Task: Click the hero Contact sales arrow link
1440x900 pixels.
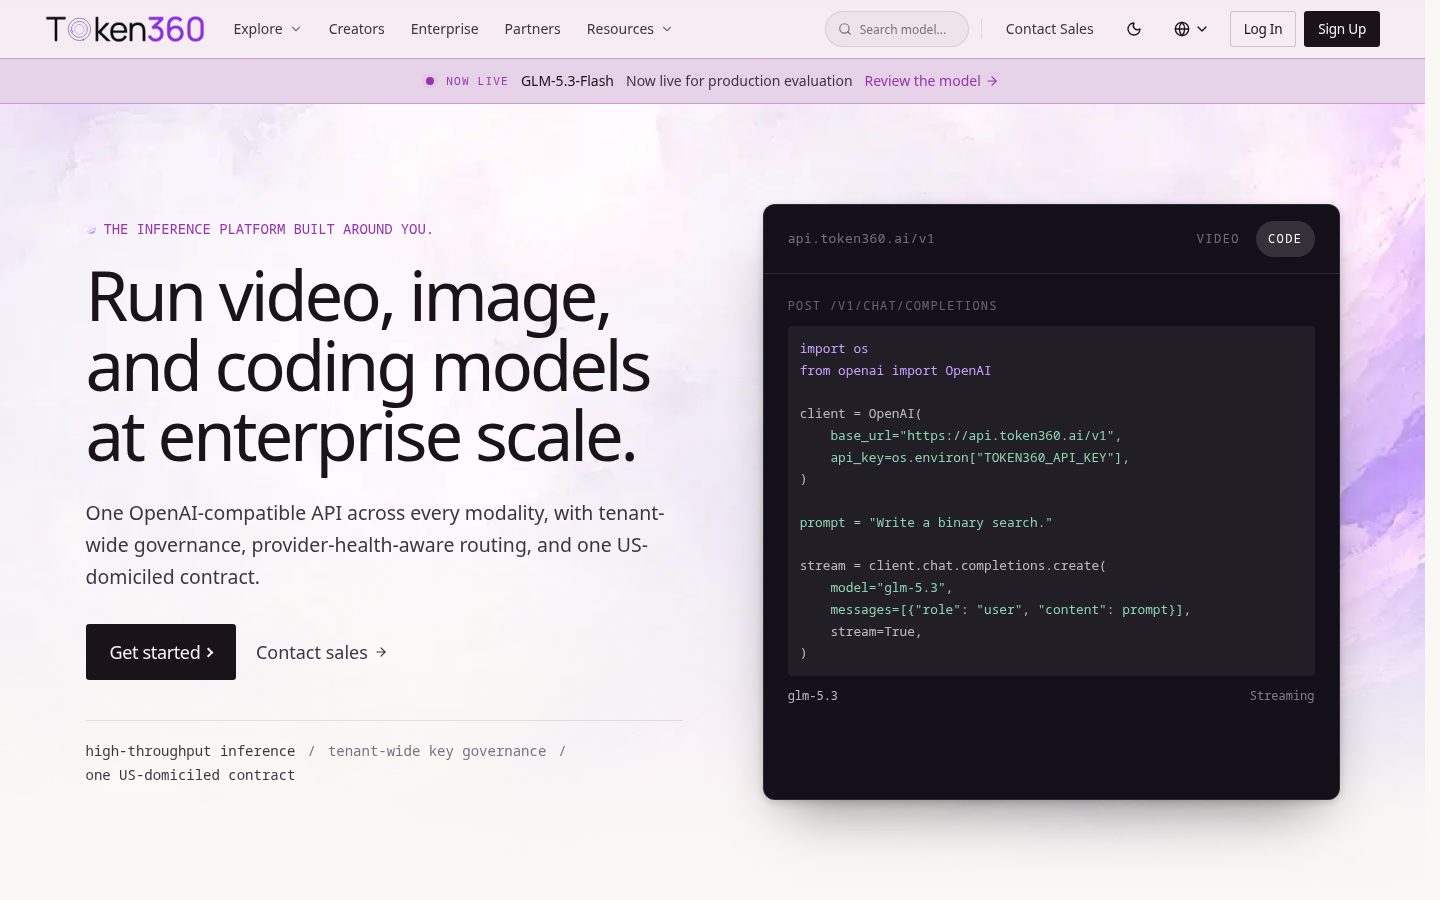Action: (321, 652)
